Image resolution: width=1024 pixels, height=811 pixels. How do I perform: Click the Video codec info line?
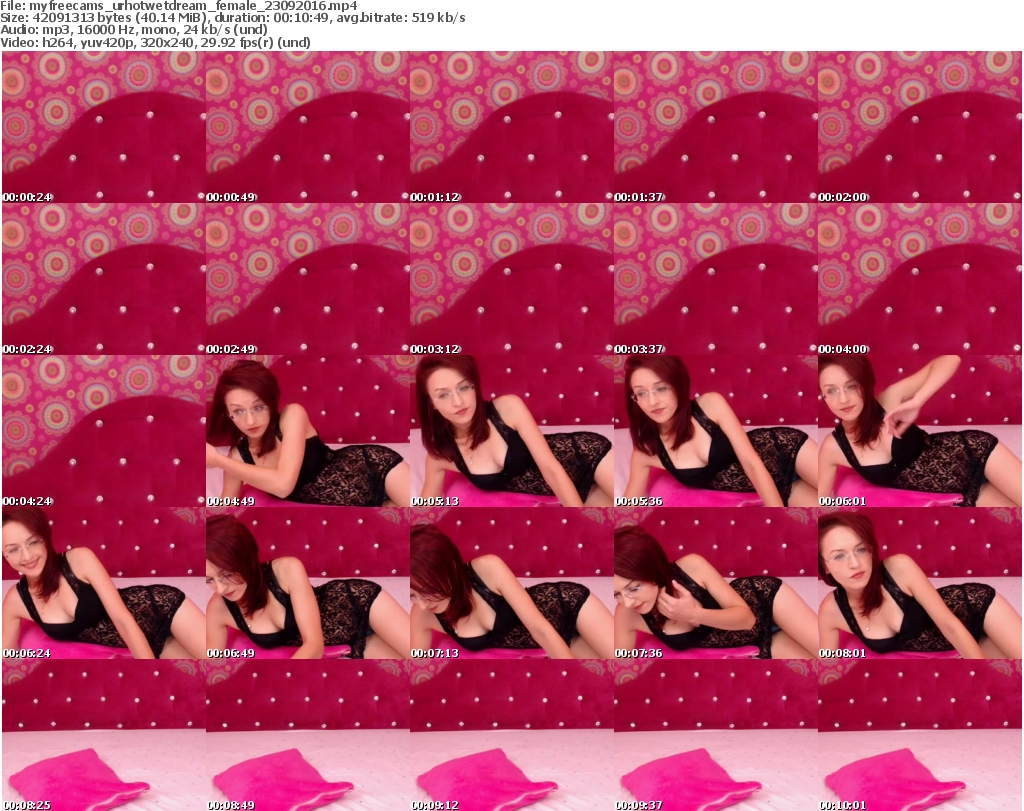click(156, 43)
